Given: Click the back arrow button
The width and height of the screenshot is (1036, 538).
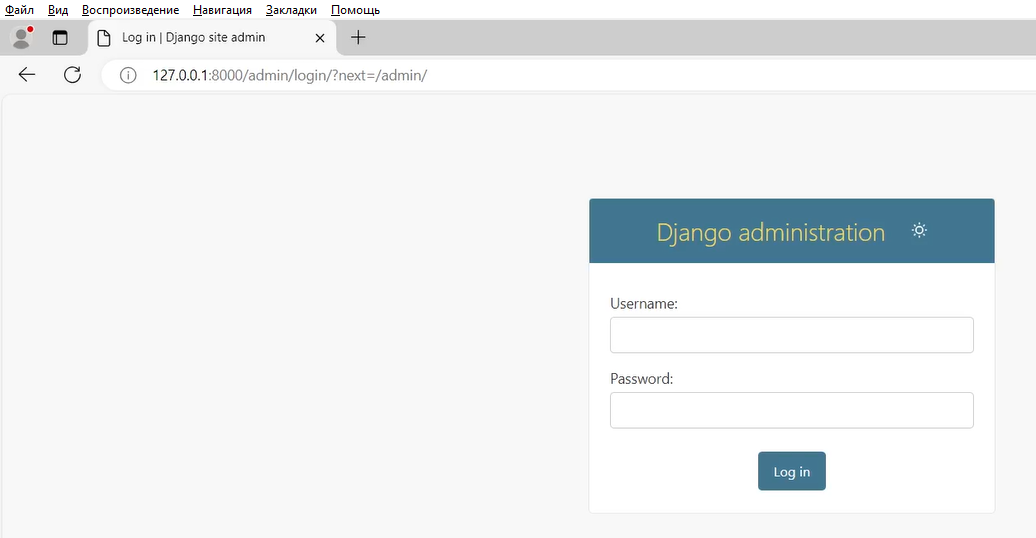Looking at the screenshot, I should [27, 75].
